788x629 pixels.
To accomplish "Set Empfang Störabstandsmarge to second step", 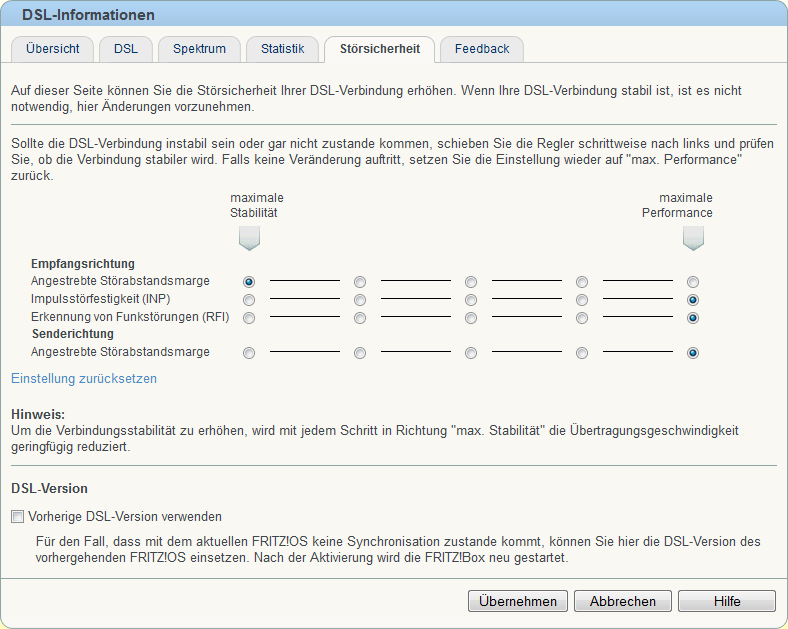I will point(360,282).
